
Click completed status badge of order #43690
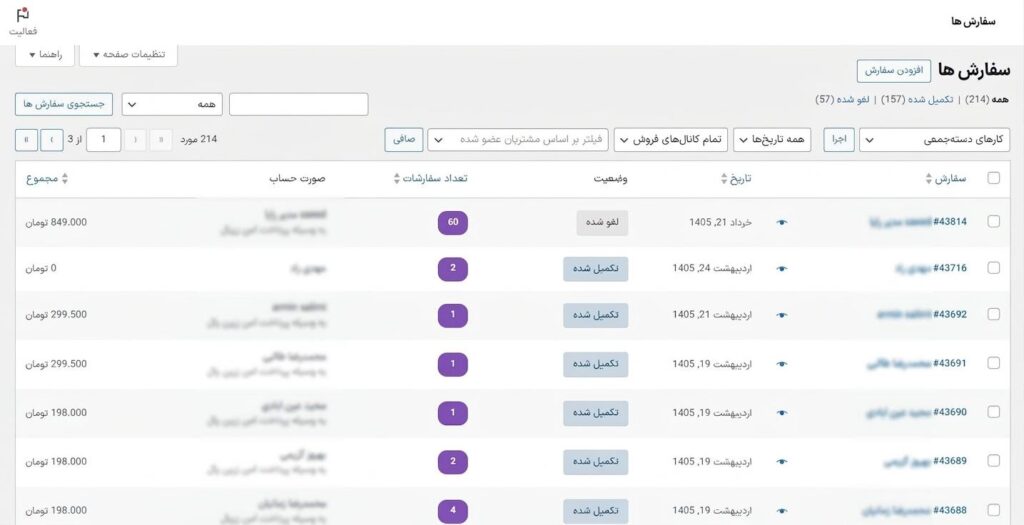(596, 413)
